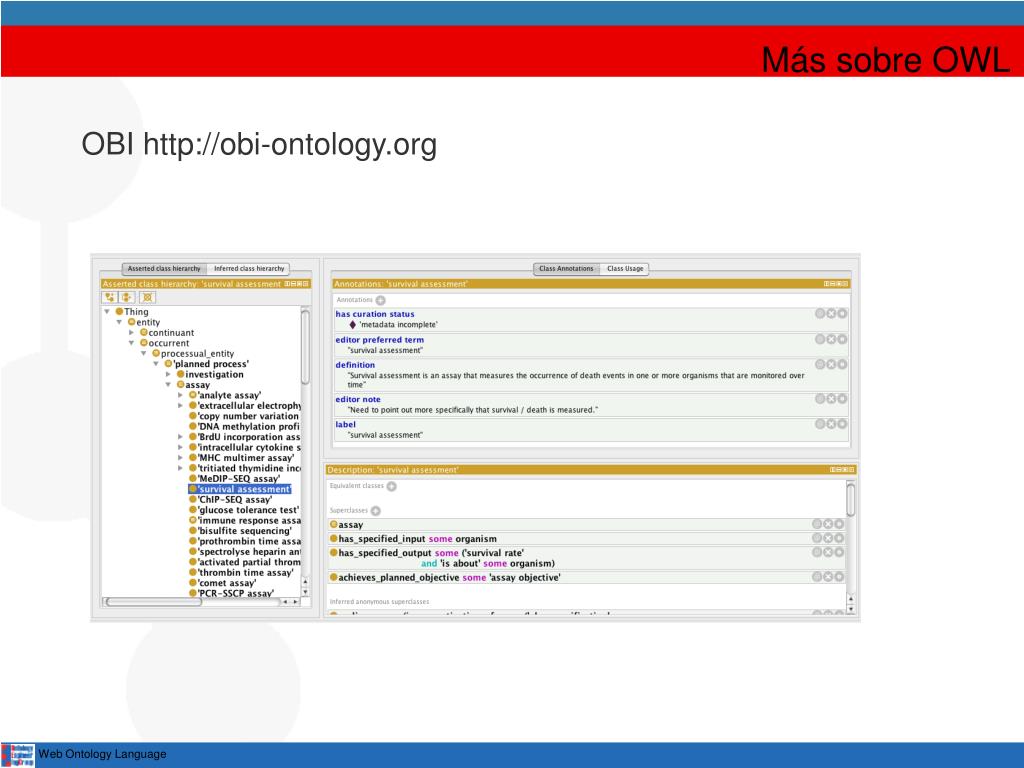Viewport: 1024px width, 768px height.
Task: Click the class tree vertical scrollbar thumb
Action: pos(305,347)
